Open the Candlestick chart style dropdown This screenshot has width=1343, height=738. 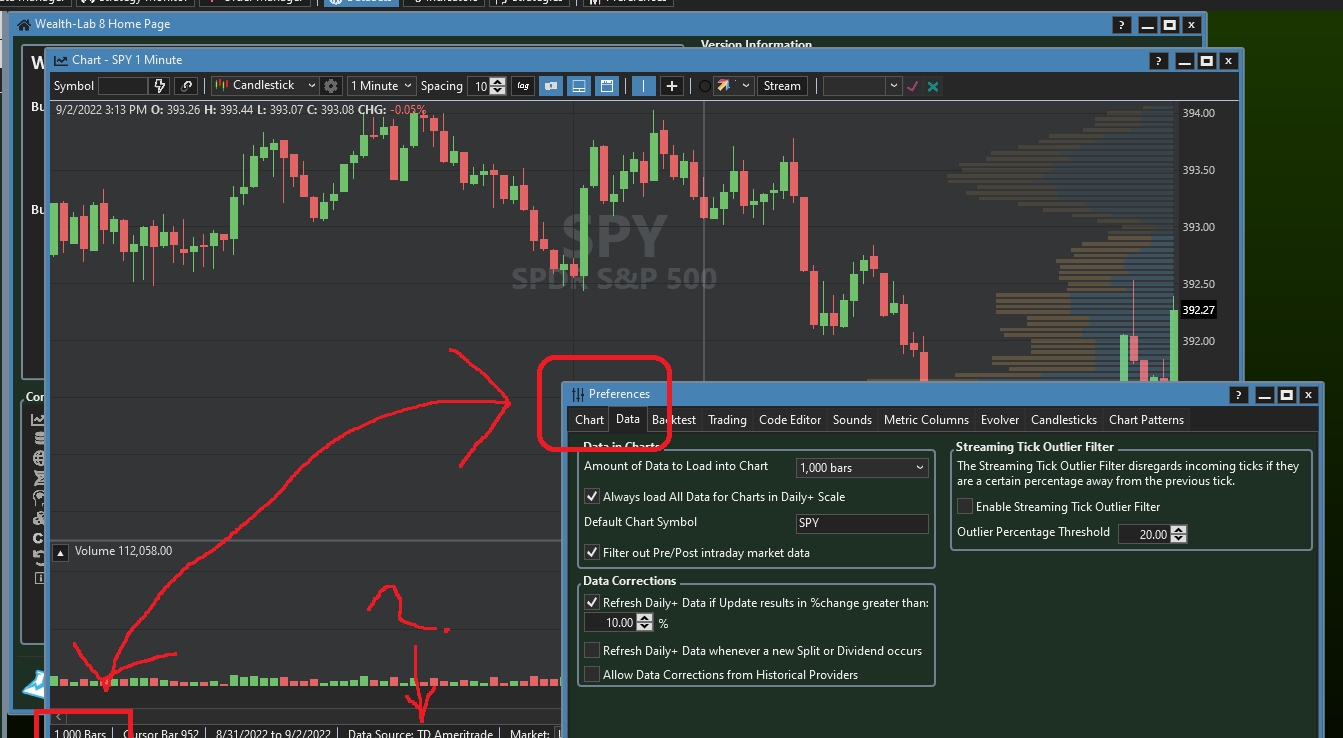click(x=264, y=86)
